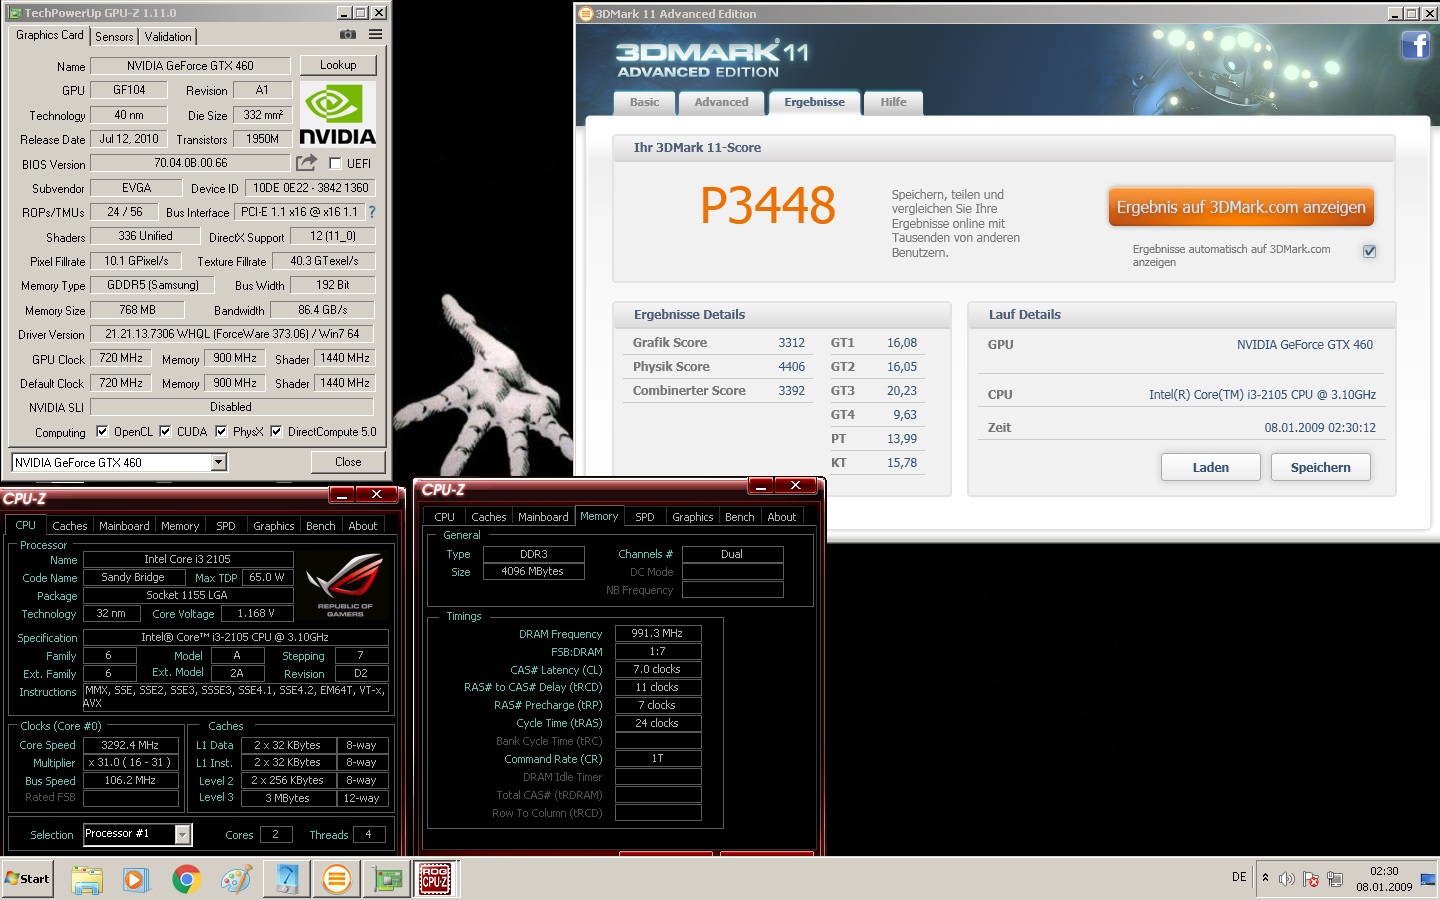Click the Core Speed value 3292.4 MHz
This screenshot has height=900, width=1440.
point(130,745)
